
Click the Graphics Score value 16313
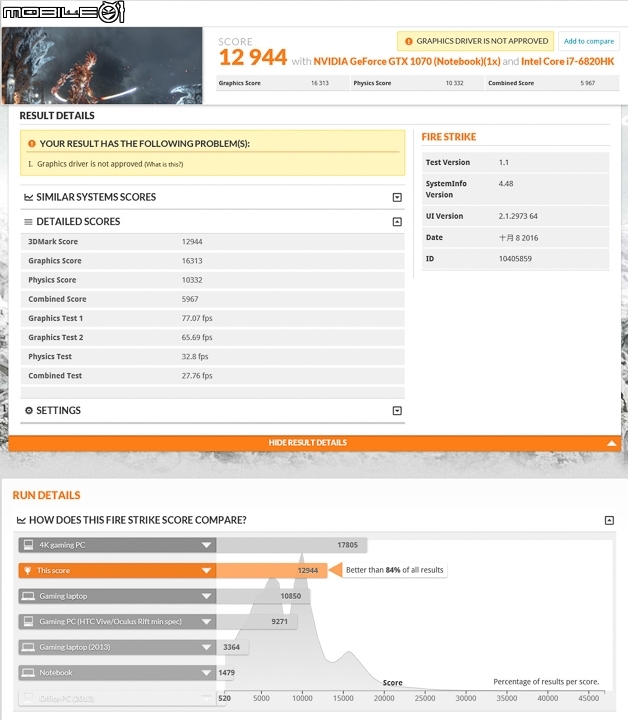click(192, 261)
